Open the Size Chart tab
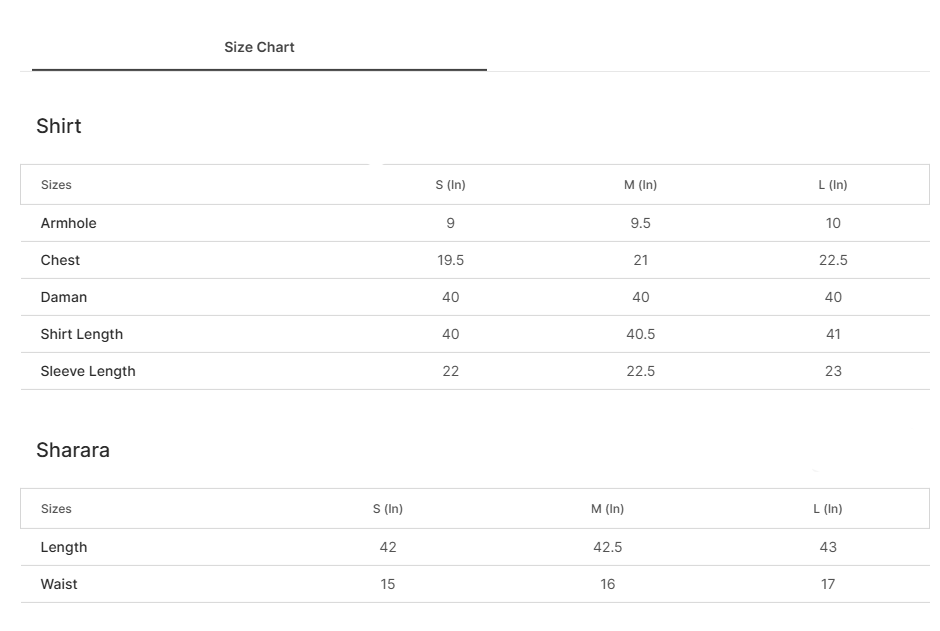This screenshot has width=940, height=631. click(x=259, y=47)
